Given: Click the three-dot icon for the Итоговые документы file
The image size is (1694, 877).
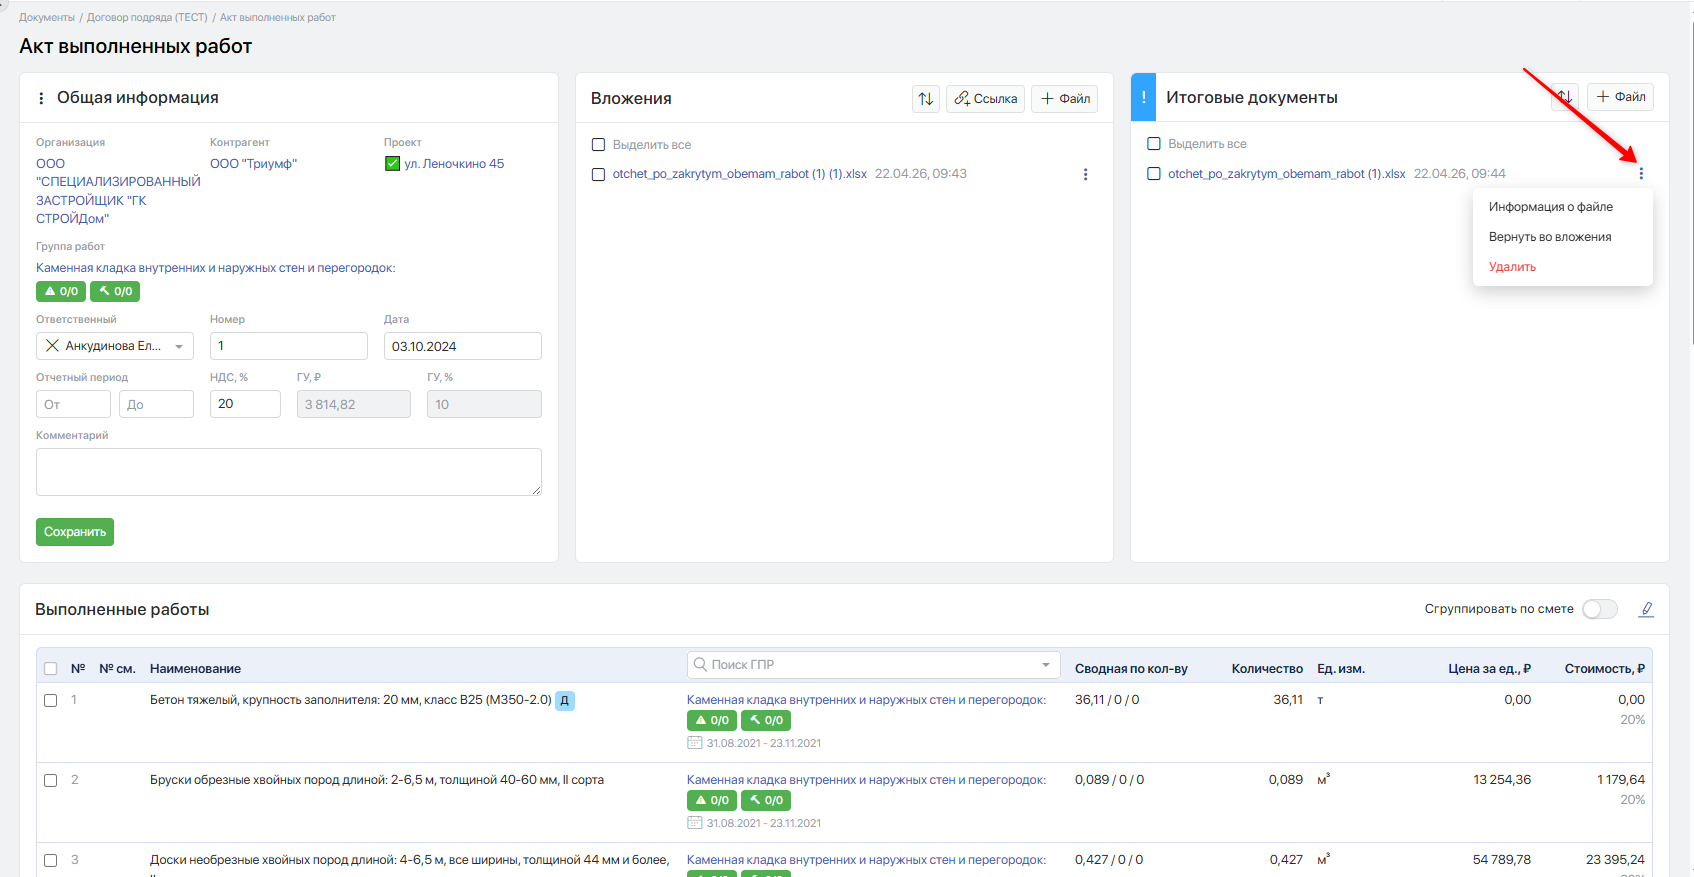Looking at the screenshot, I should 1641,174.
